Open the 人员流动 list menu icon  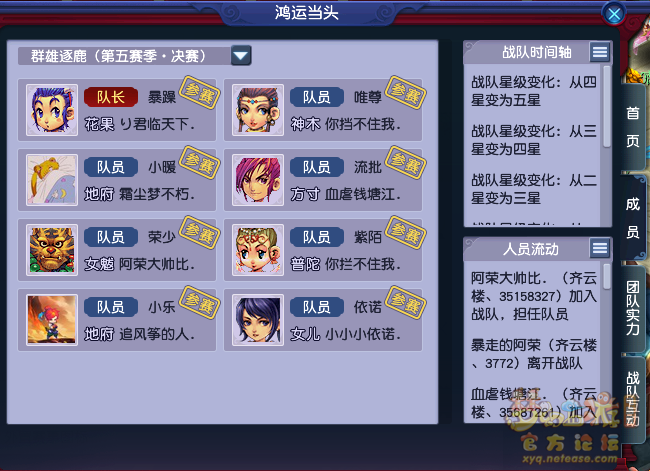(599, 248)
